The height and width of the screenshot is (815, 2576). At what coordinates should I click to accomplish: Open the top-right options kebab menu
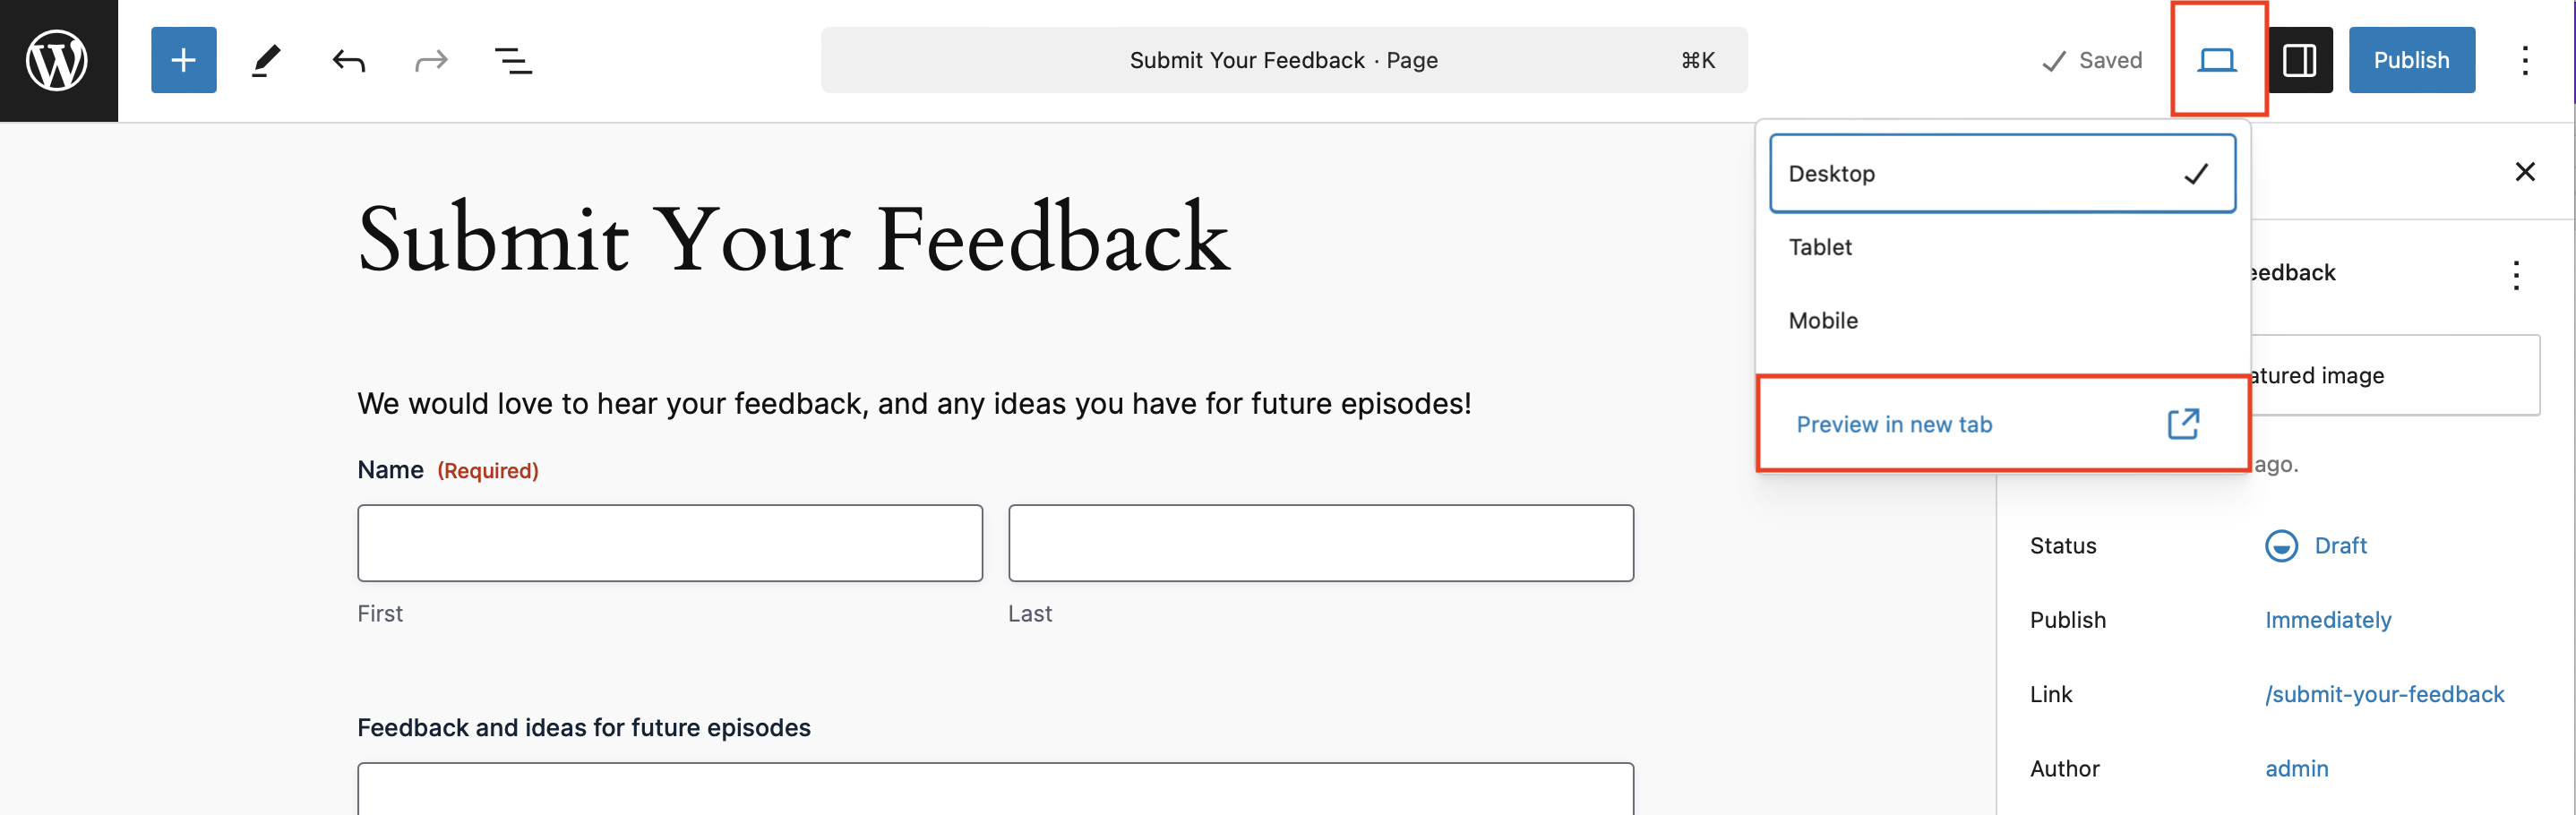coord(2525,60)
